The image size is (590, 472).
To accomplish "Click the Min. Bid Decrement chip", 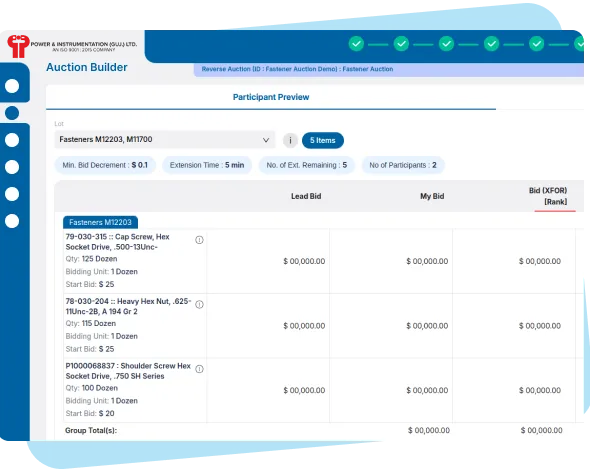I will 105,165.
